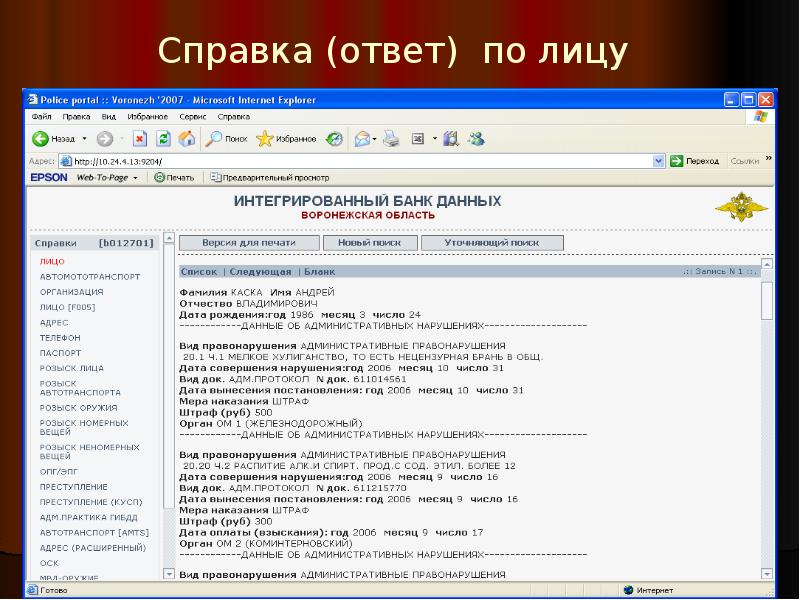Screen dimensions: 800x600
Task: Click the Уточняющий поиск button
Action: tap(493, 242)
